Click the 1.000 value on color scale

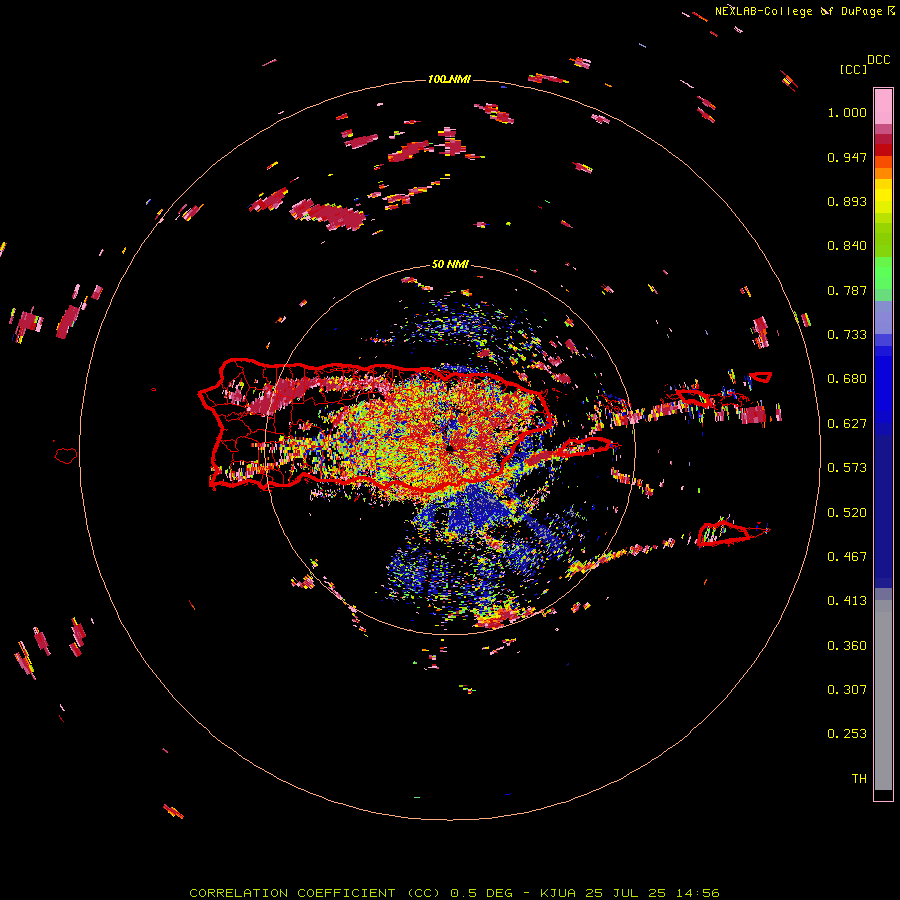click(x=847, y=112)
